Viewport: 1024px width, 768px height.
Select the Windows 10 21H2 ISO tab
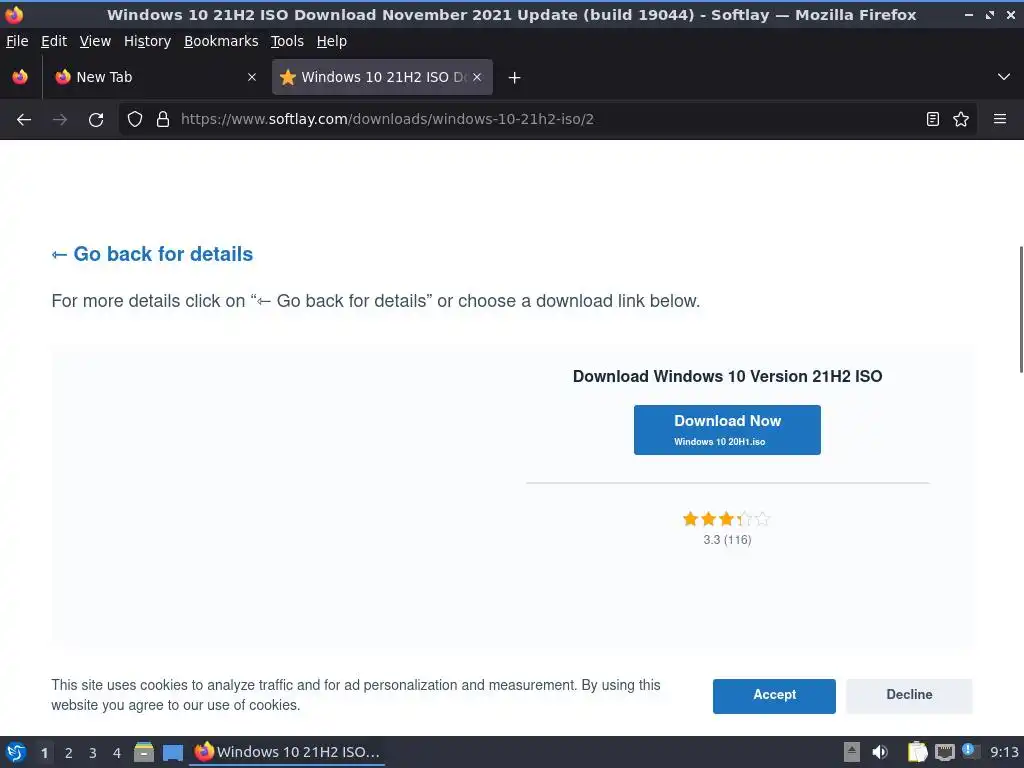382,77
